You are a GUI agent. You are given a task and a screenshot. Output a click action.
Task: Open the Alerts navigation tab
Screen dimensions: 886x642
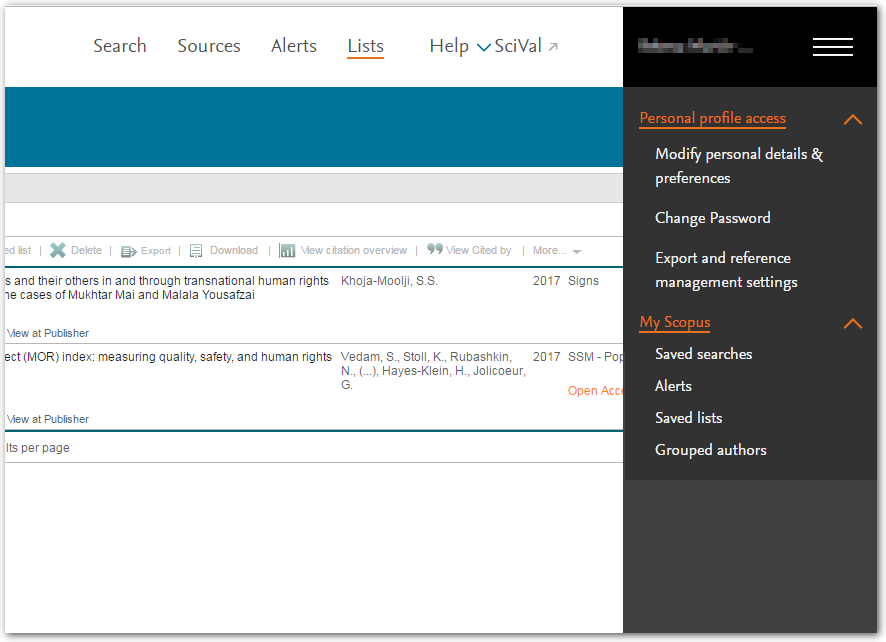(294, 46)
